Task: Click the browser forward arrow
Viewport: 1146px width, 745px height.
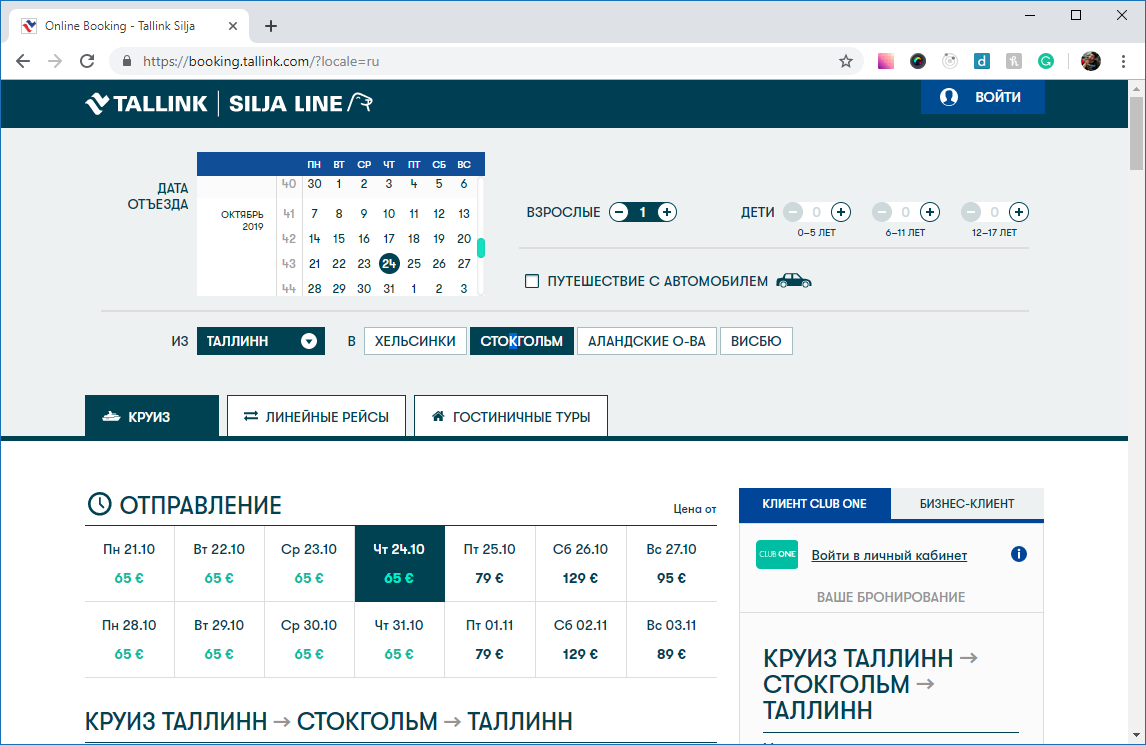Action: click(55, 61)
